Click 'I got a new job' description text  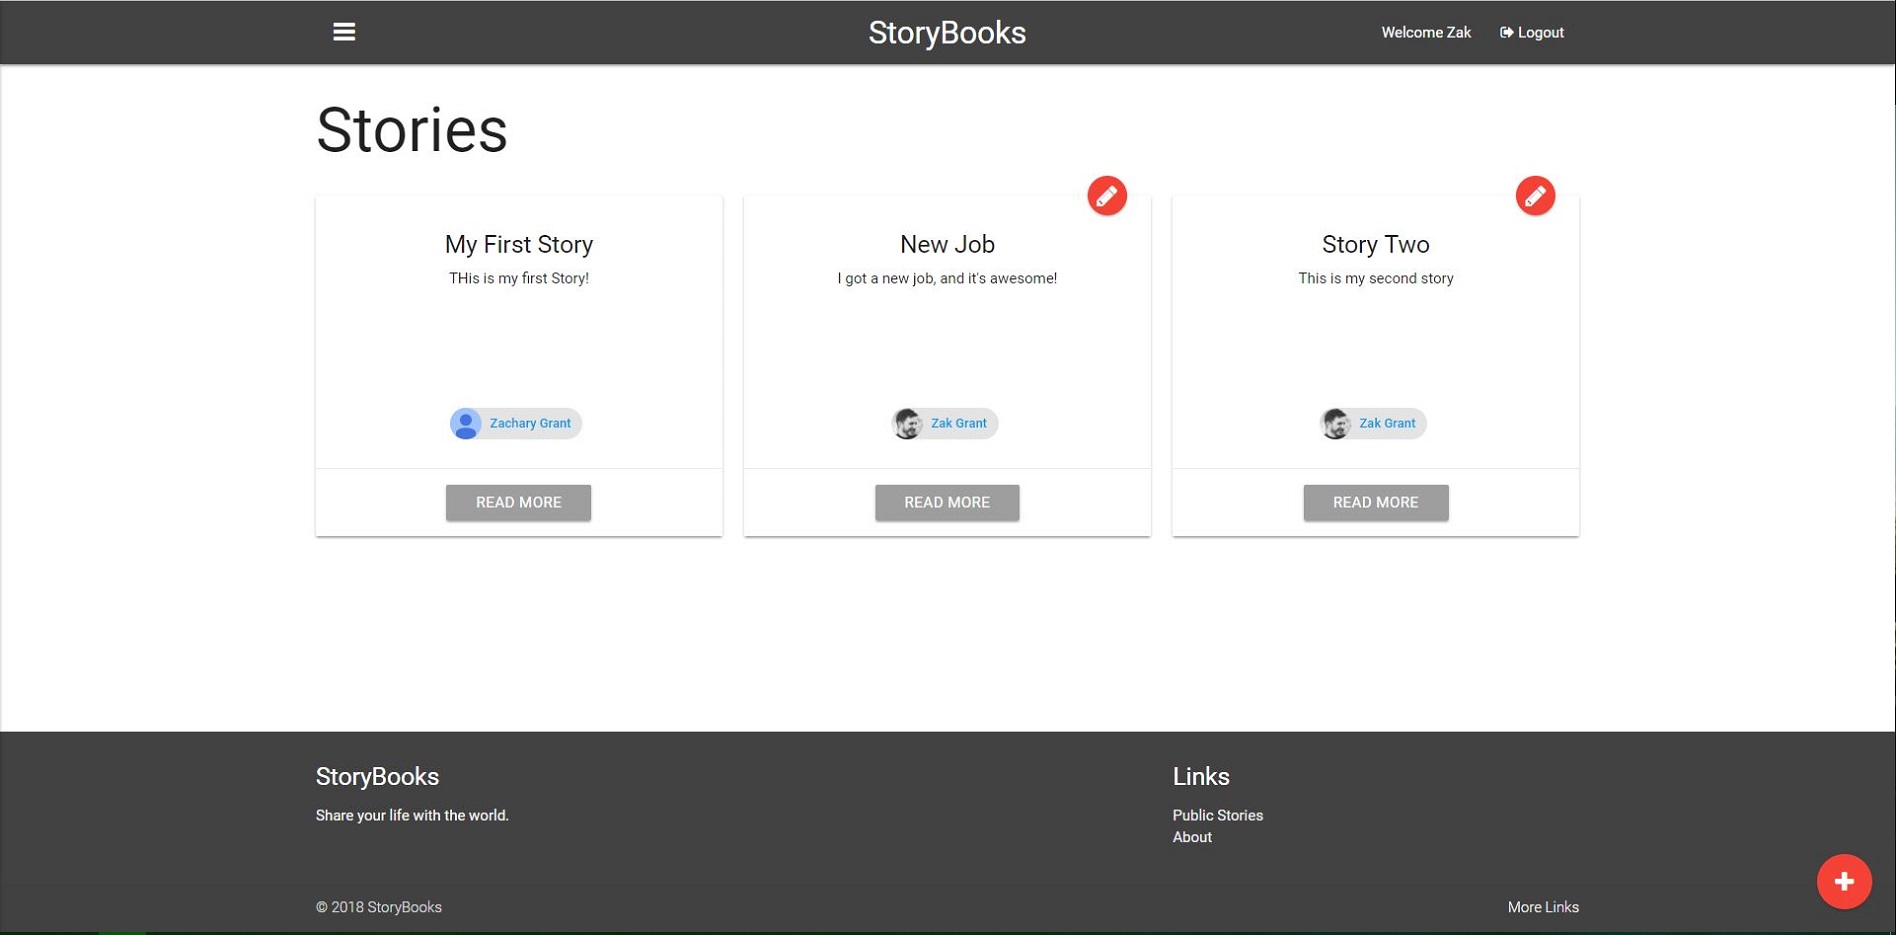click(947, 278)
